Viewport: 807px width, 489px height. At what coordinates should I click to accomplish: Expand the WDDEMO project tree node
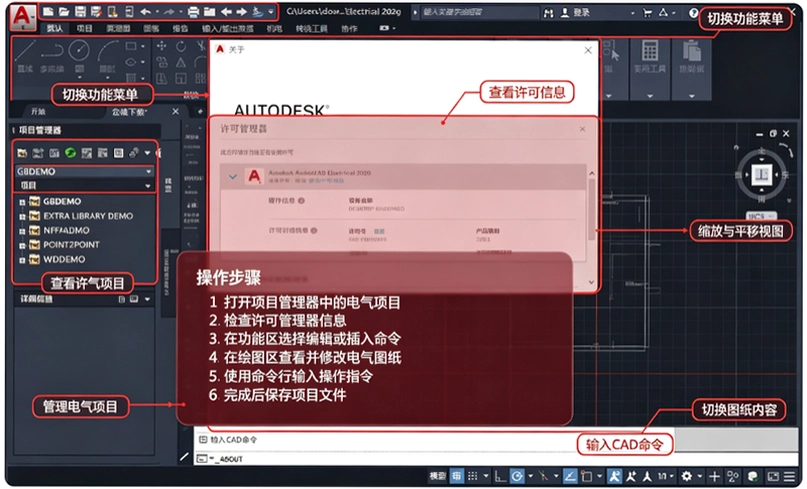22,260
